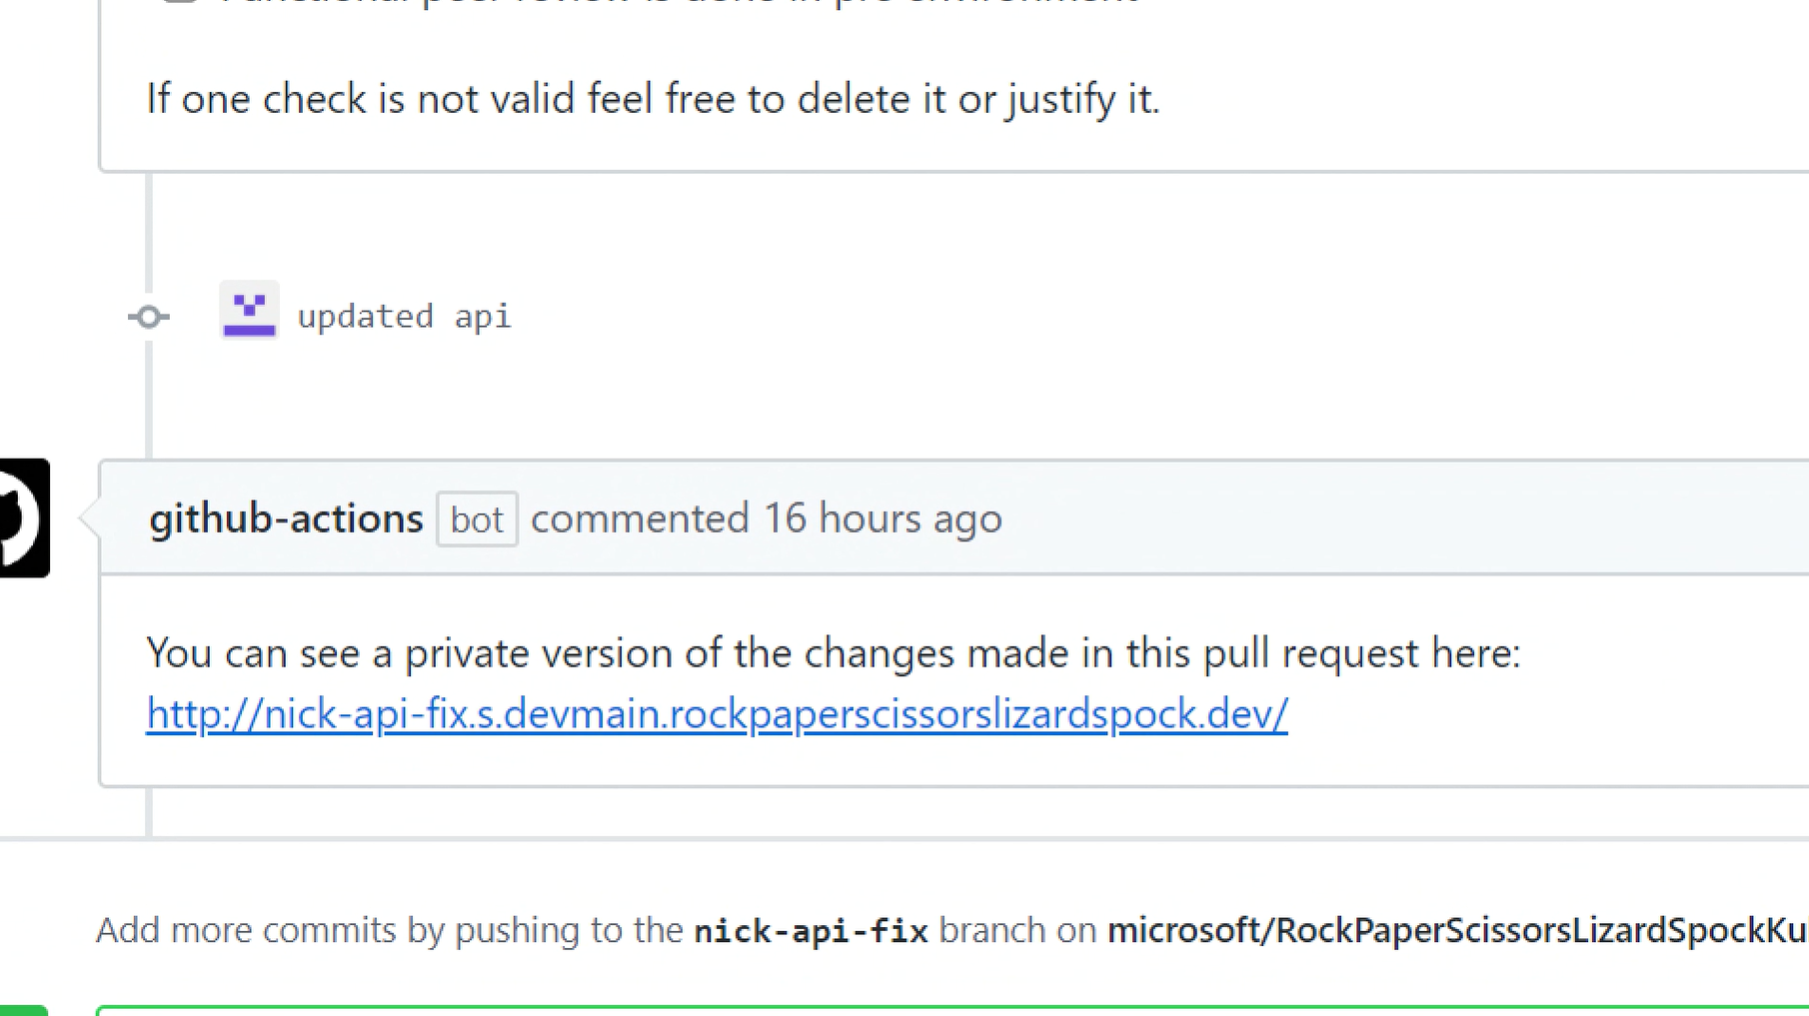Click empty space in the github-actions comment header

click(x=1400, y=519)
